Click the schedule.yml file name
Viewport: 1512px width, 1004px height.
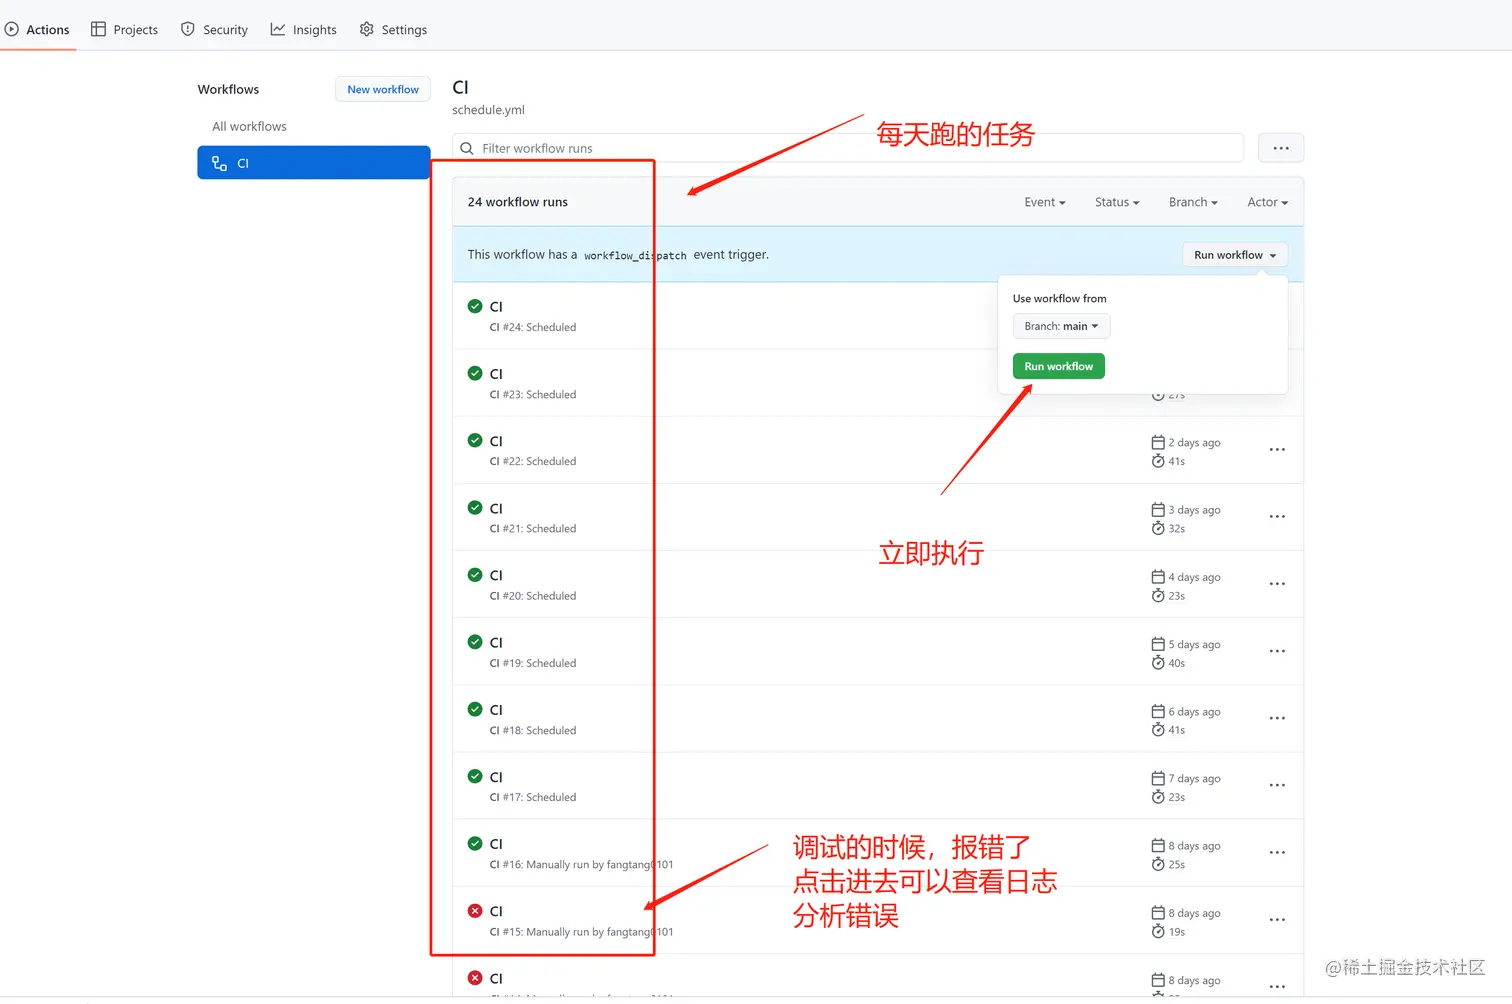pos(488,110)
